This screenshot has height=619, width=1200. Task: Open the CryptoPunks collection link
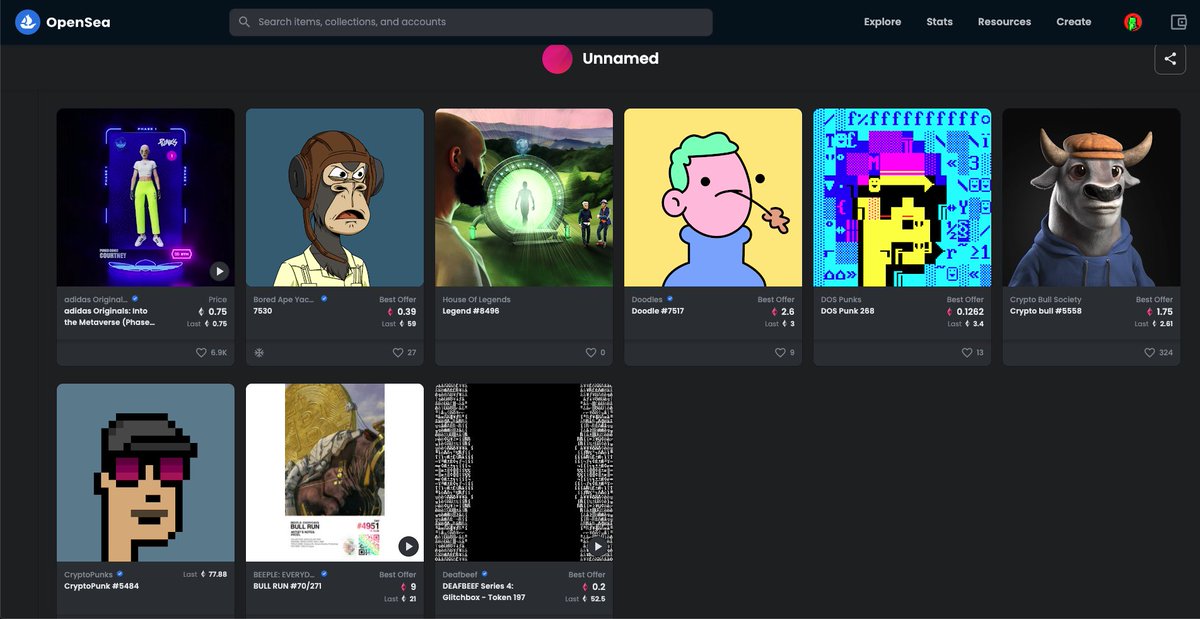tap(89, 574)
